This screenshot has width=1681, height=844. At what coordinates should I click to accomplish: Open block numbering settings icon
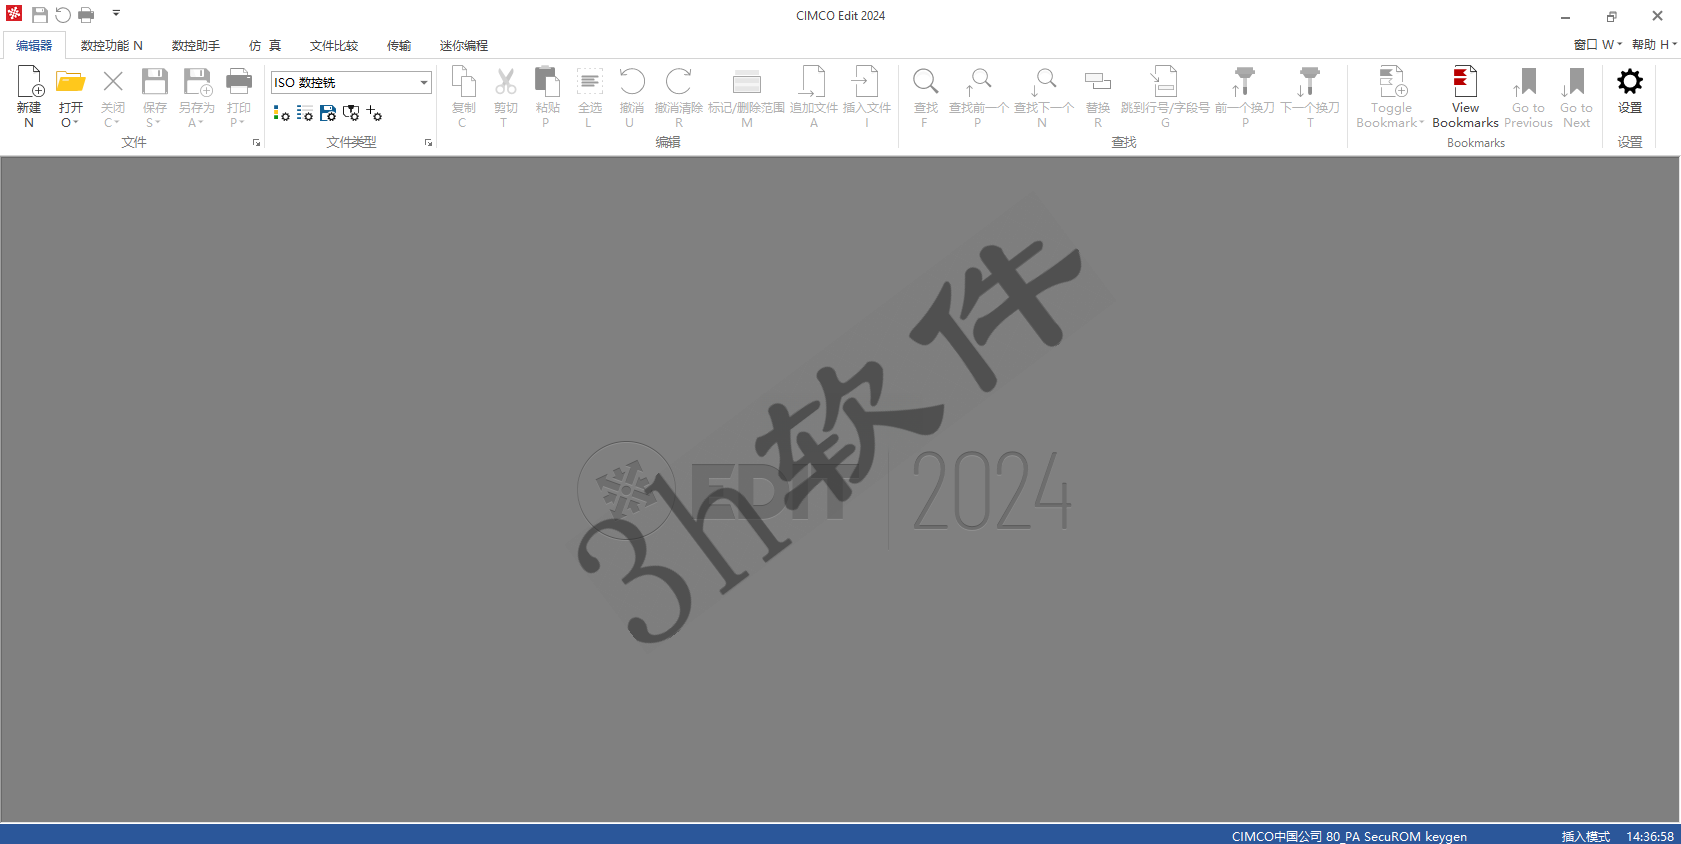pos(304,114)
